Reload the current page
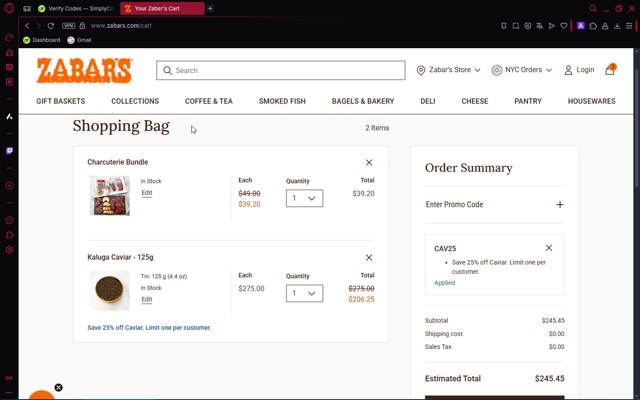Image resolution: width=640 pixels, height=400 pixels. click(51, 26)
